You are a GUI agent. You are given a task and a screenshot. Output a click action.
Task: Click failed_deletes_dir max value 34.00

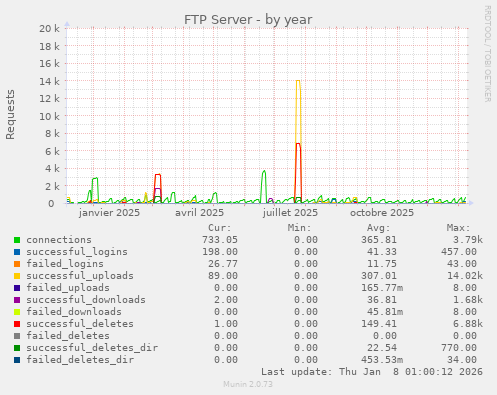[x=462, y=360]
